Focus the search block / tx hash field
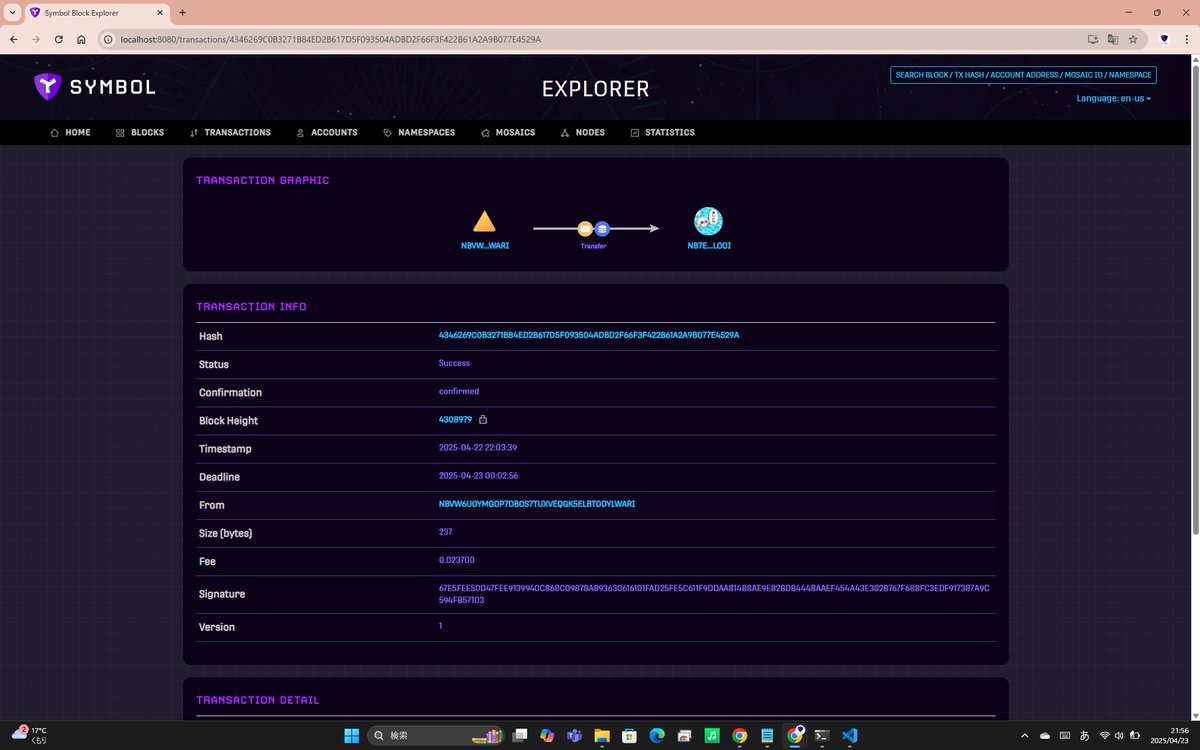 click(x=1023, y=75)
